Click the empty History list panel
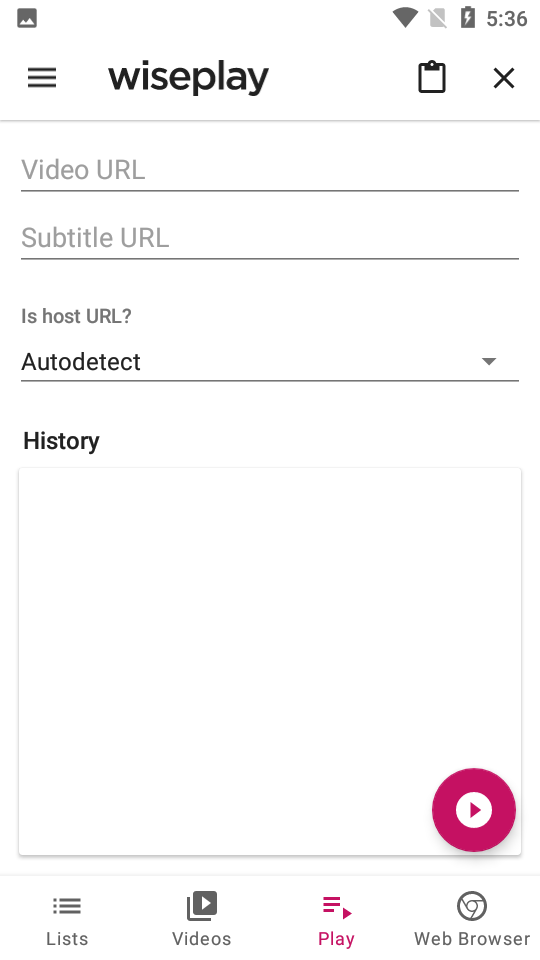This screenshot has height=960, width=540. pos(270,661)
